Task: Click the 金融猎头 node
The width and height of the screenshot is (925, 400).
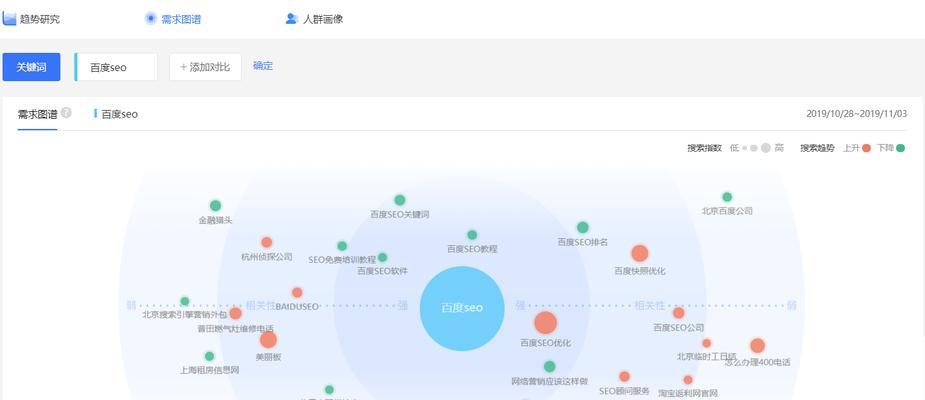Action: (215, 206)
